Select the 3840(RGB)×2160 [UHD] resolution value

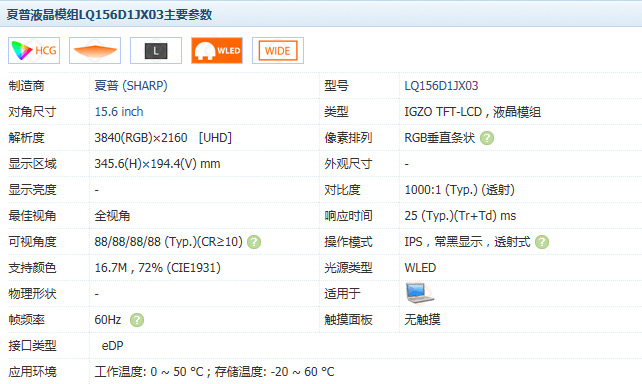pyautogui.click(x=163, y=138)
